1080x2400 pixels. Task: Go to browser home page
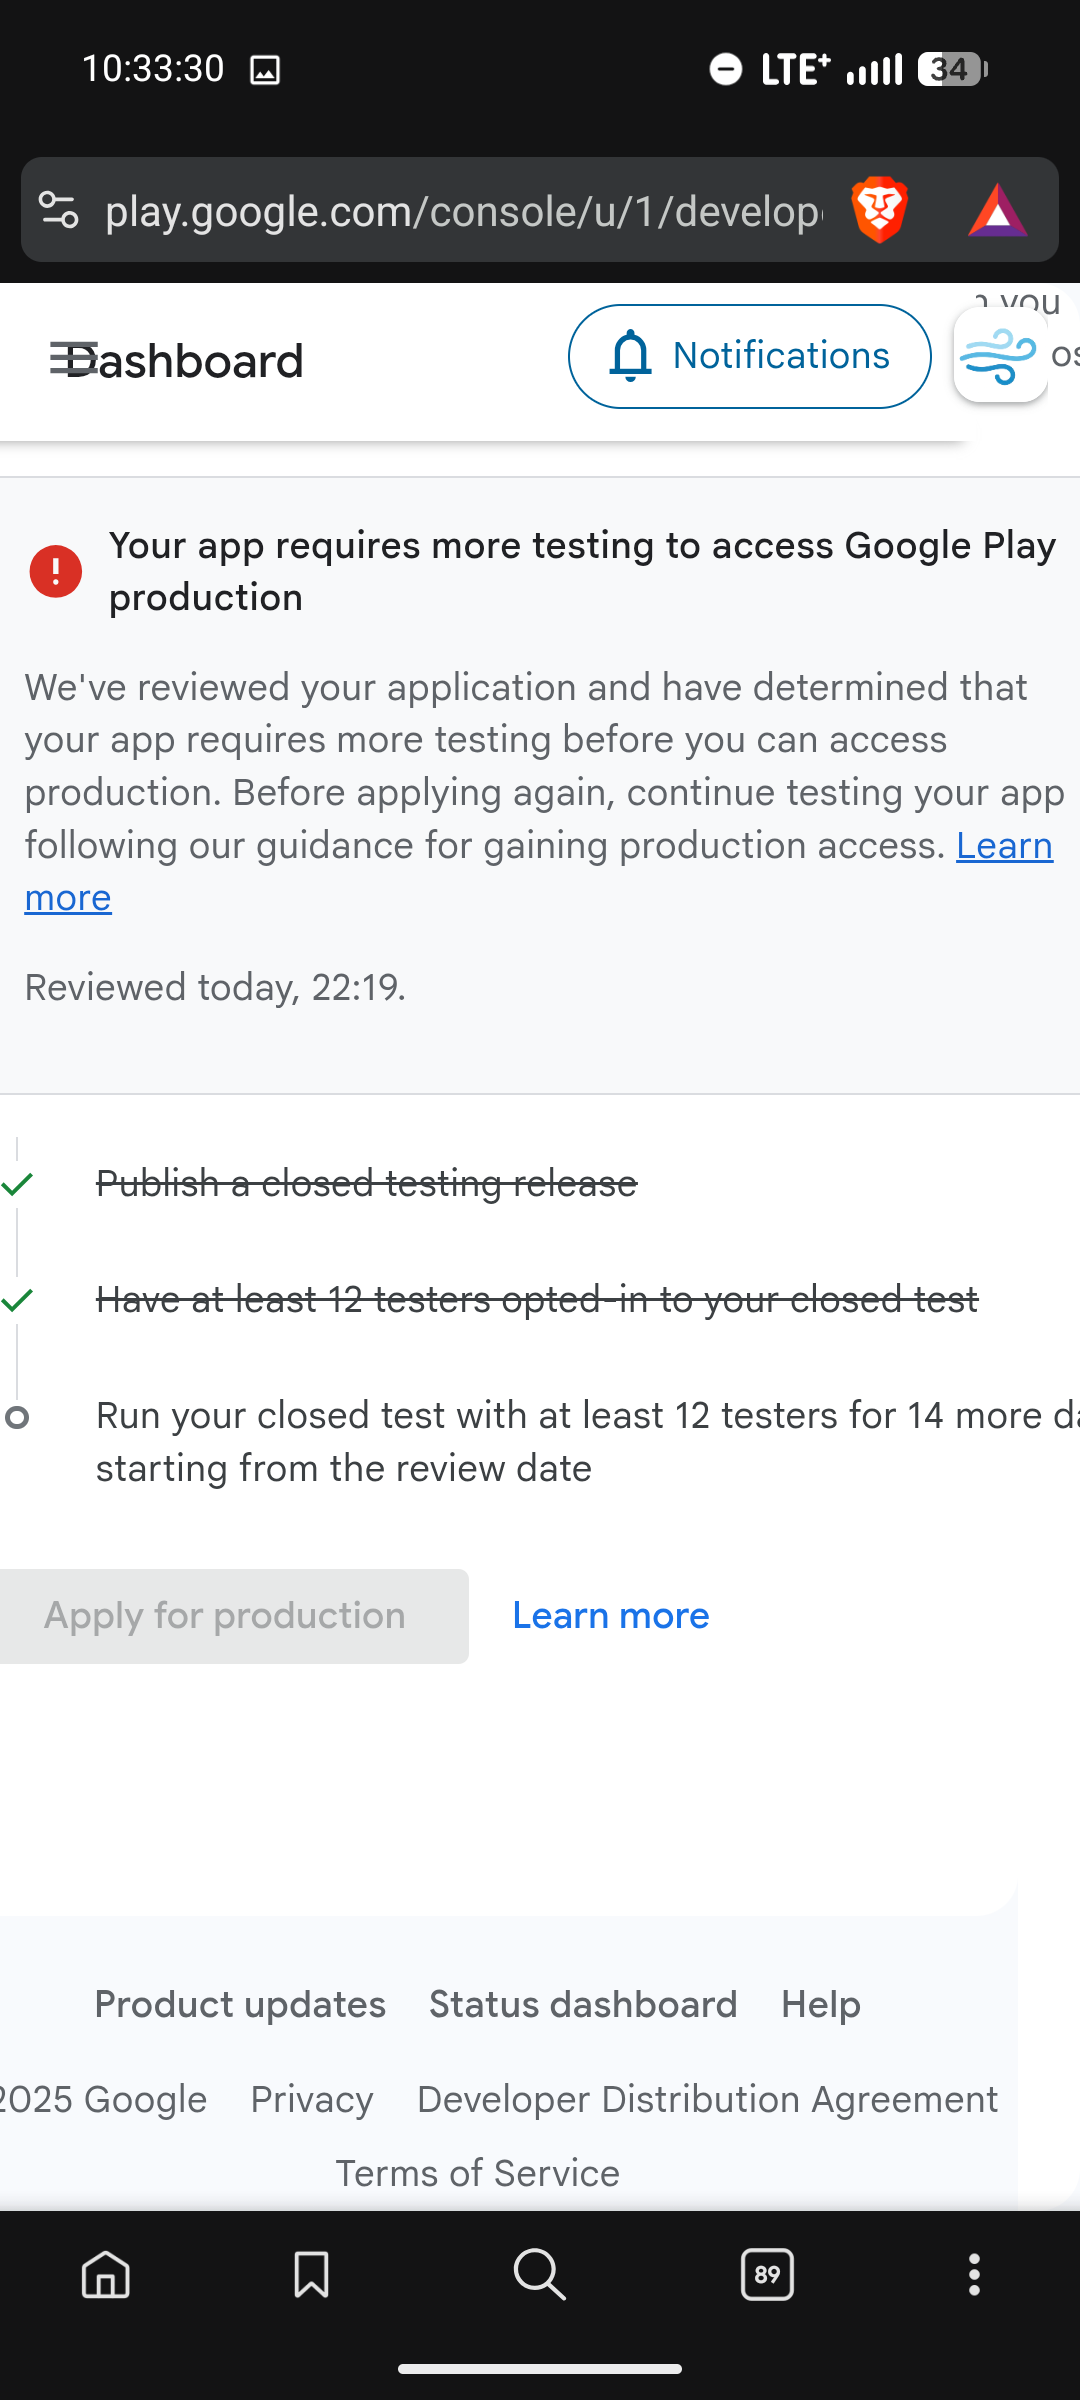[106, 2275]
